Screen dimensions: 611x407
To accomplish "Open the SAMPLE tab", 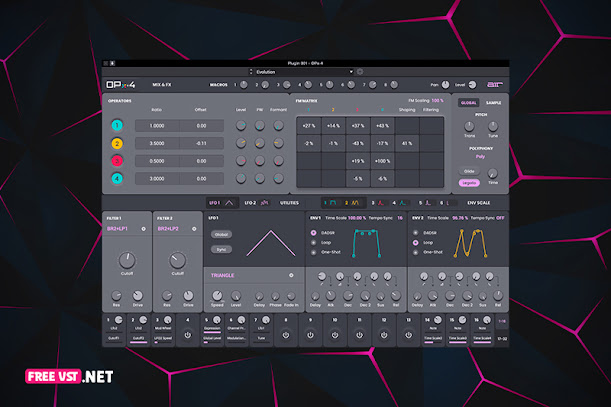I will tap(493, 103).
